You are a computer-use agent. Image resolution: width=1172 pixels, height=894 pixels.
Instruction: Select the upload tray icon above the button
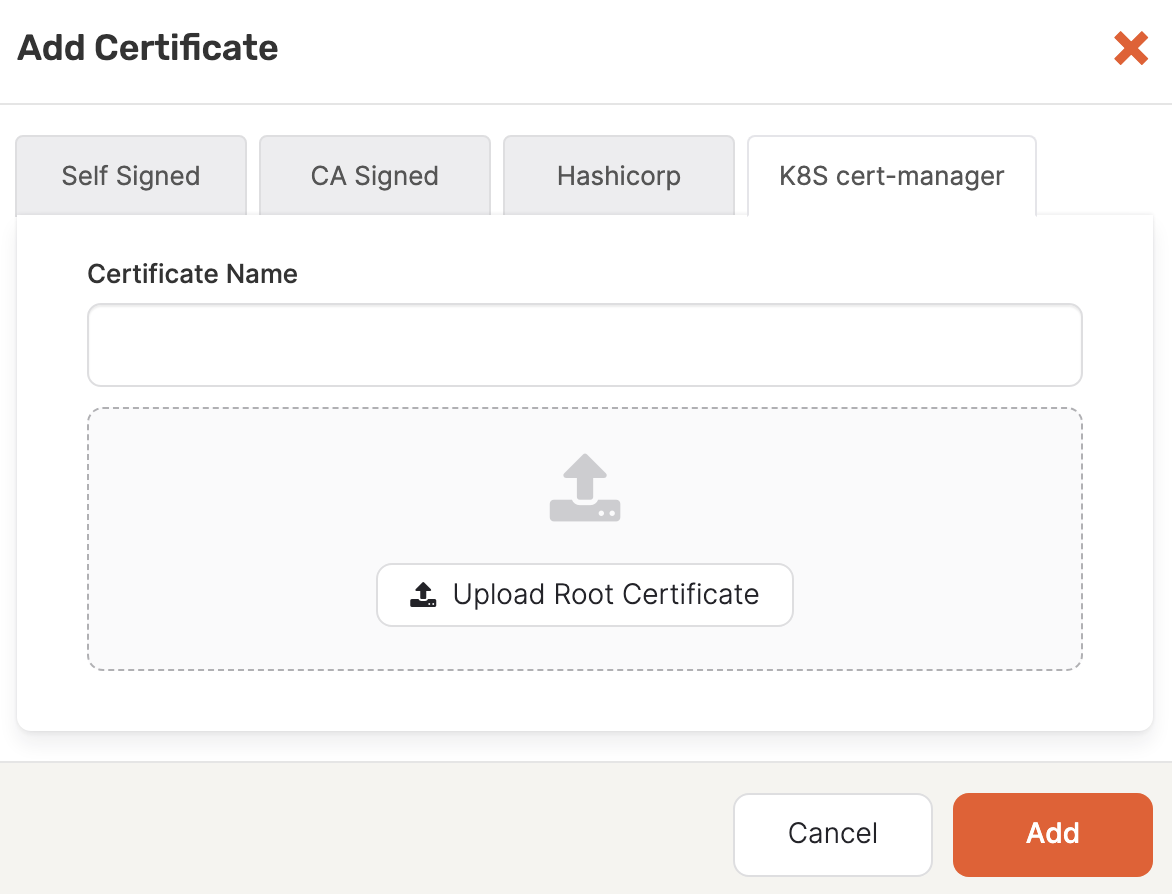(584, 488)
